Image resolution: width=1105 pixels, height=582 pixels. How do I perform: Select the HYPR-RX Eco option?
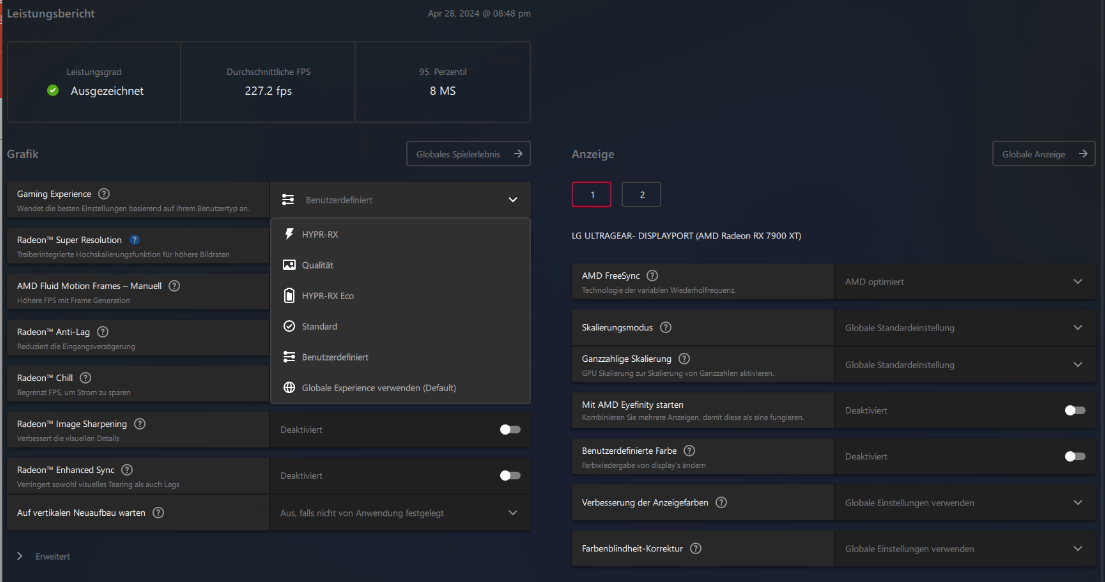[400, 295]
